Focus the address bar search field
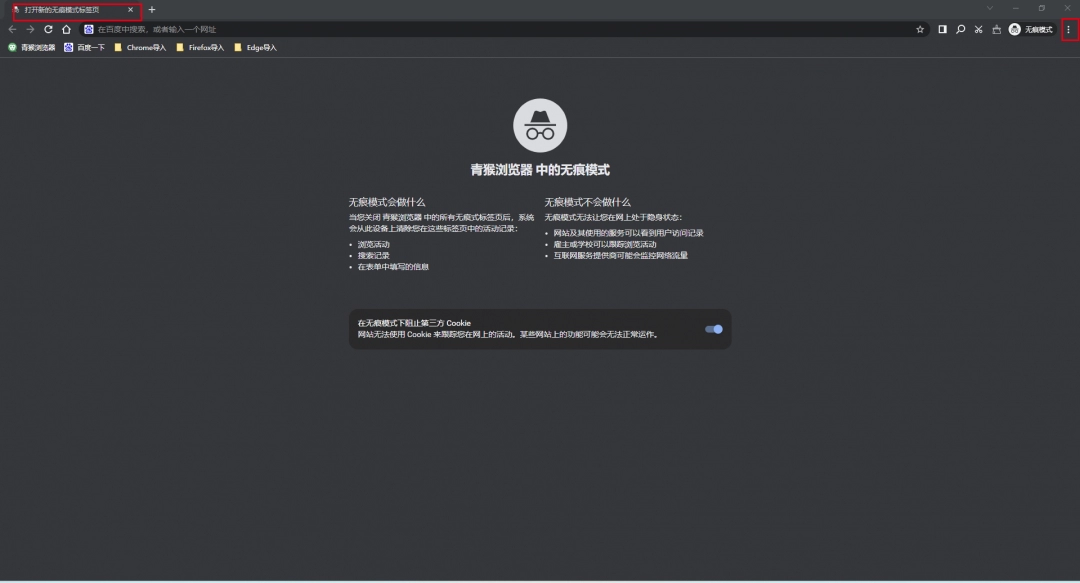 tap(503, 30)
